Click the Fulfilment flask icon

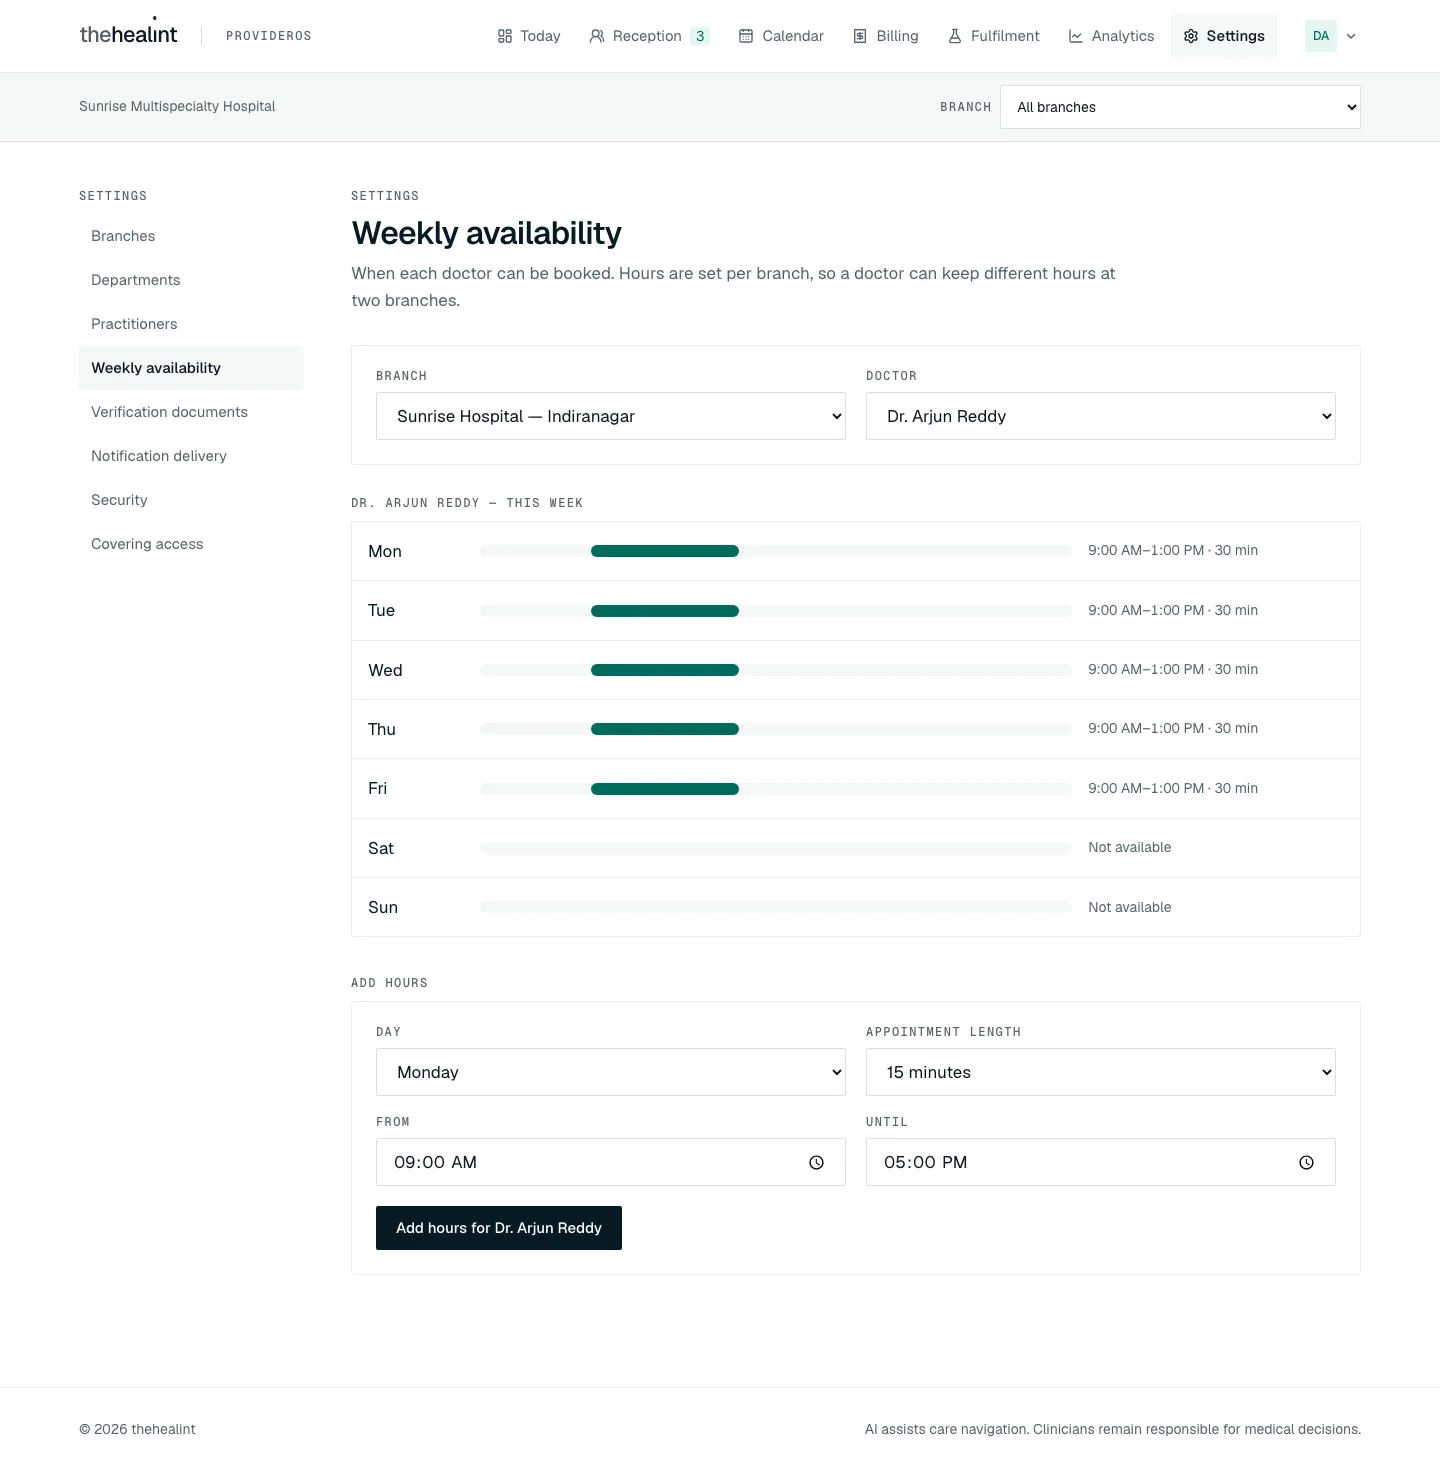point(955,36)
